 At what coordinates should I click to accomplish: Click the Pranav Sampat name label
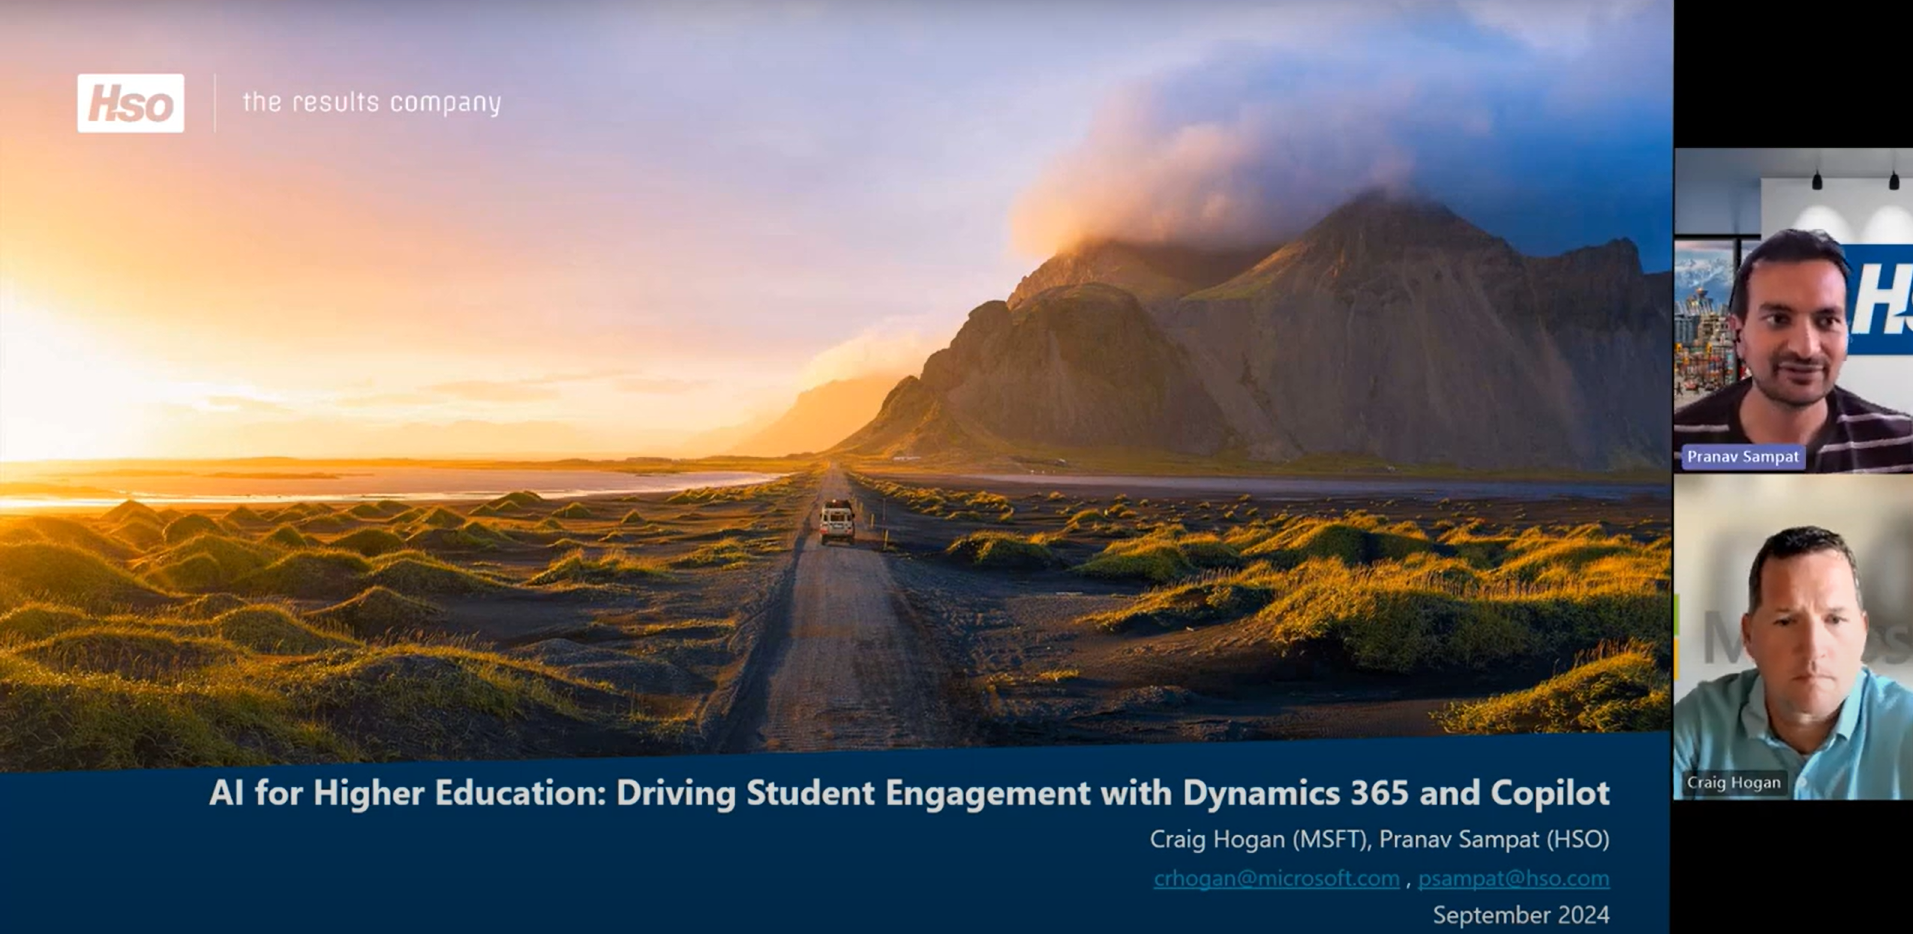(x=1742, y=457)
